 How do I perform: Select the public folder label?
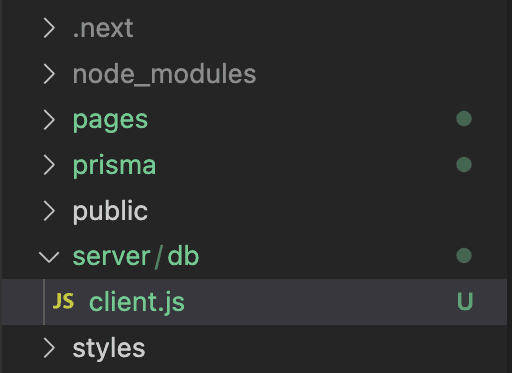point(110,211)
